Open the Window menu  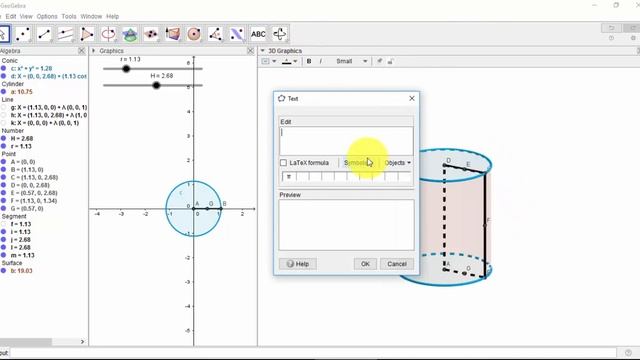tap(91, 16)
